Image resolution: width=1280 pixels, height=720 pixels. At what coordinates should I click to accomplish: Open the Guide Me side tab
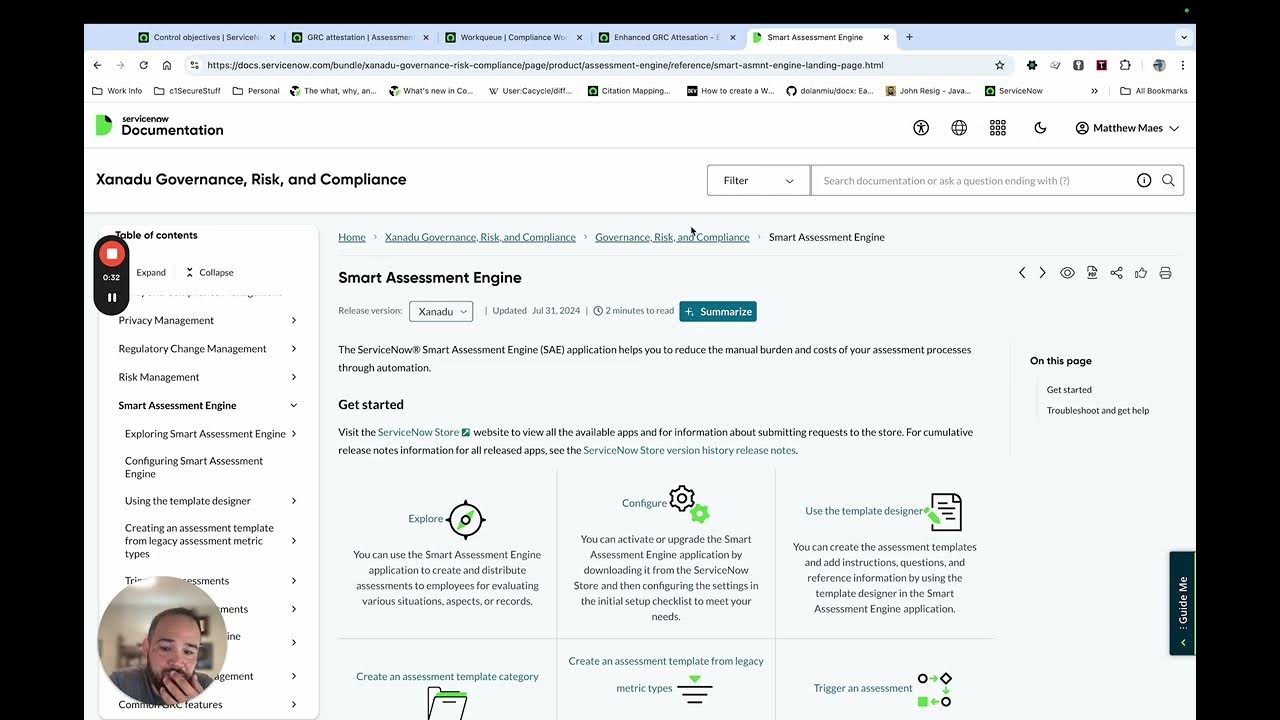[1182, 603]
